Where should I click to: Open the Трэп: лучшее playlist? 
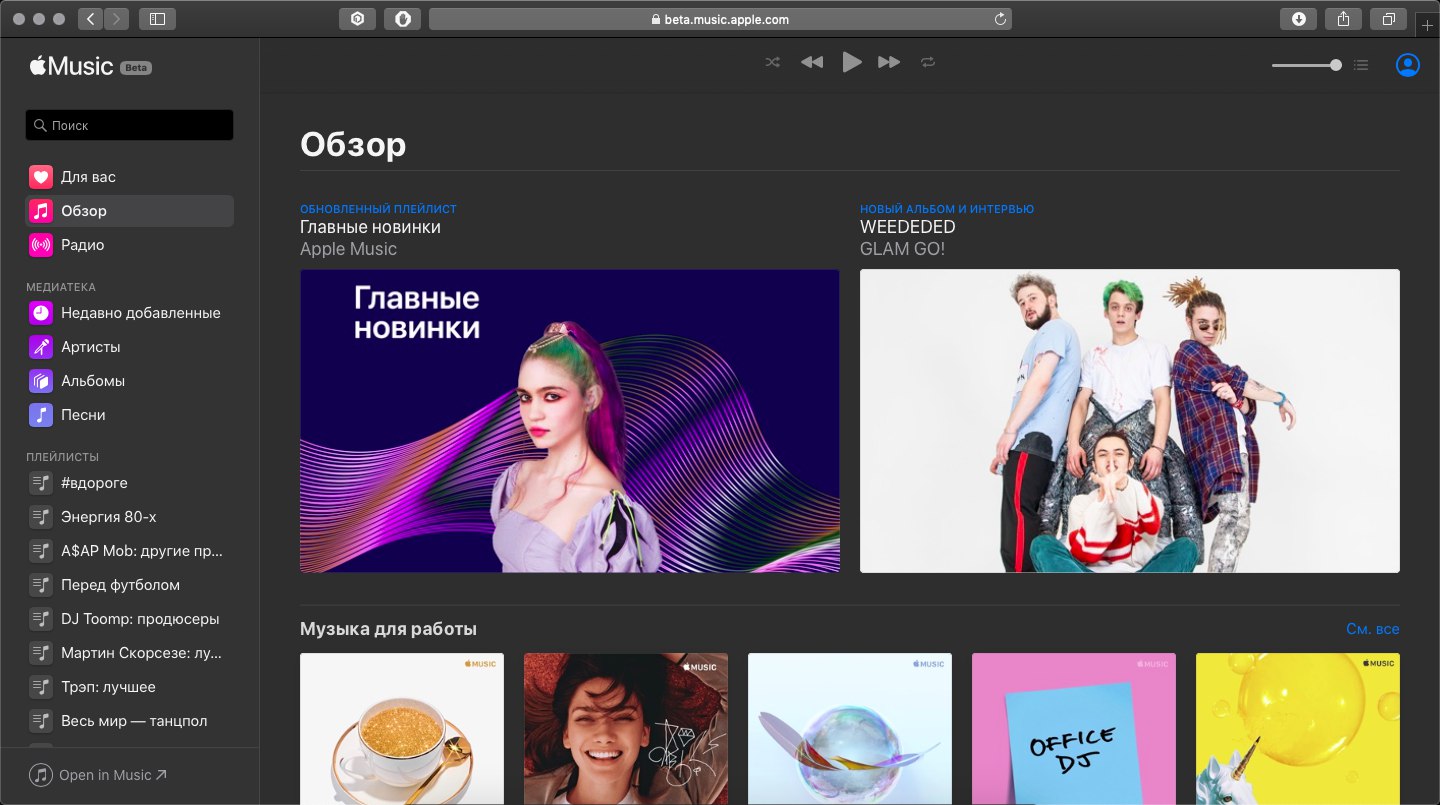click(129, 687)
